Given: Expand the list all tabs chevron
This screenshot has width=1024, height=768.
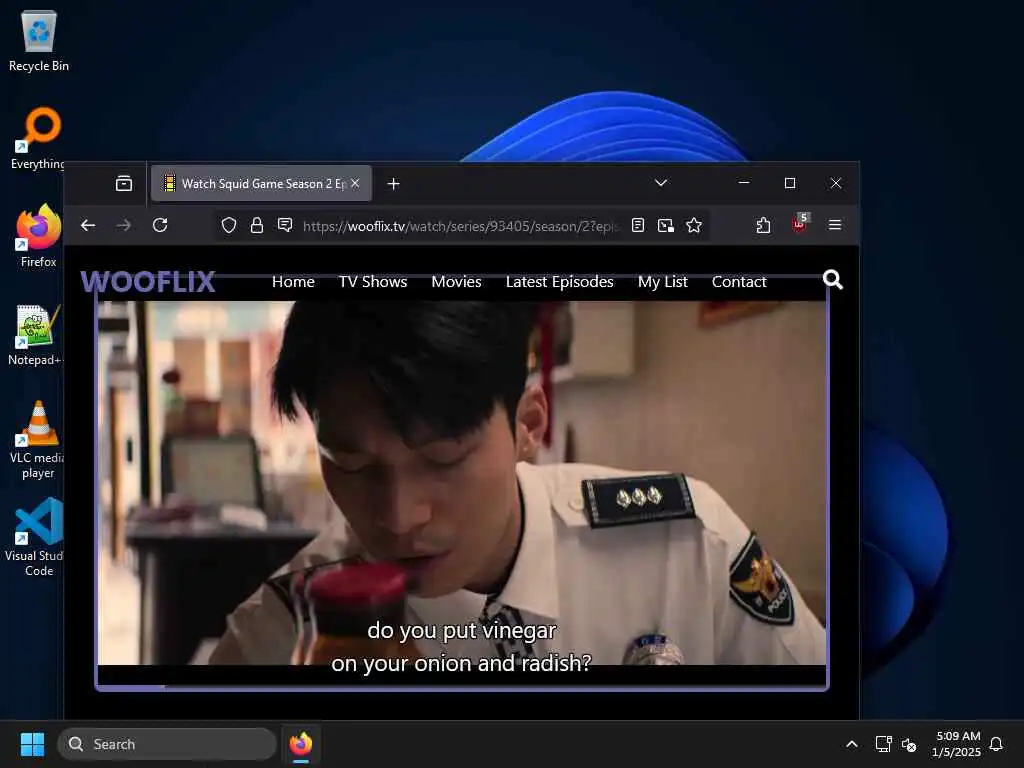Looking at the screenshot, I should tap(661, 183).
